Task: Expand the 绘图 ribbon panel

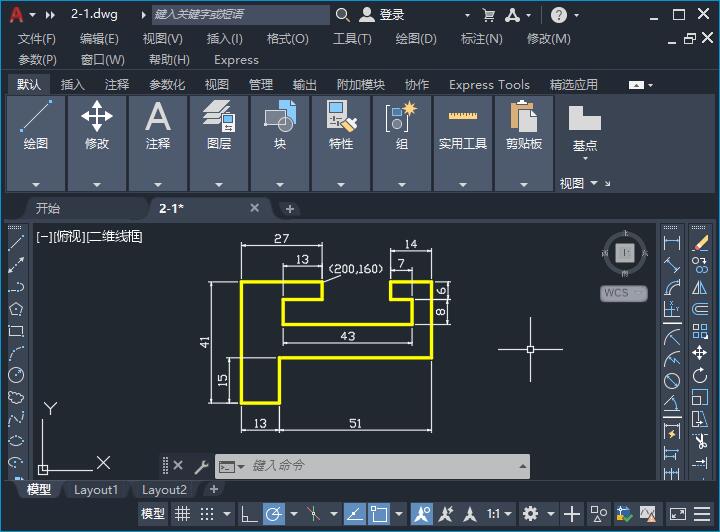Action: 36,185
